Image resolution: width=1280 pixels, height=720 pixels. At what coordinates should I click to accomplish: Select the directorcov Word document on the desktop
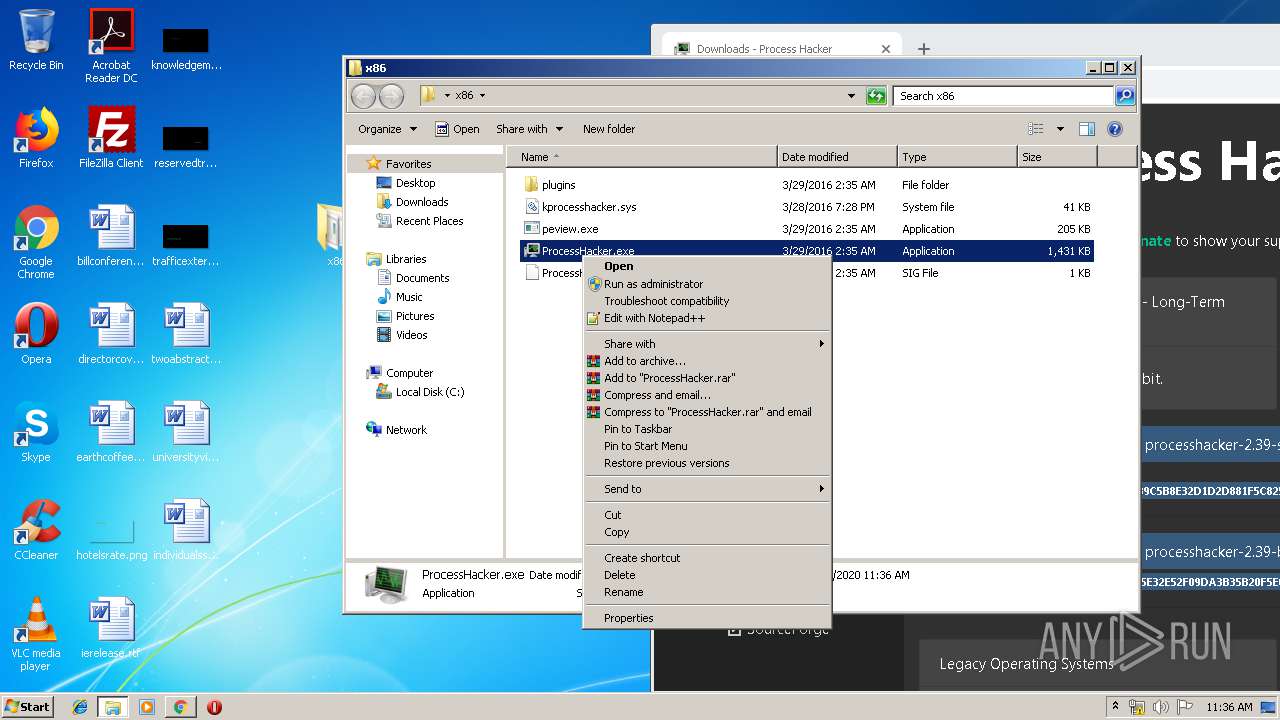click(x=111, y=334)
